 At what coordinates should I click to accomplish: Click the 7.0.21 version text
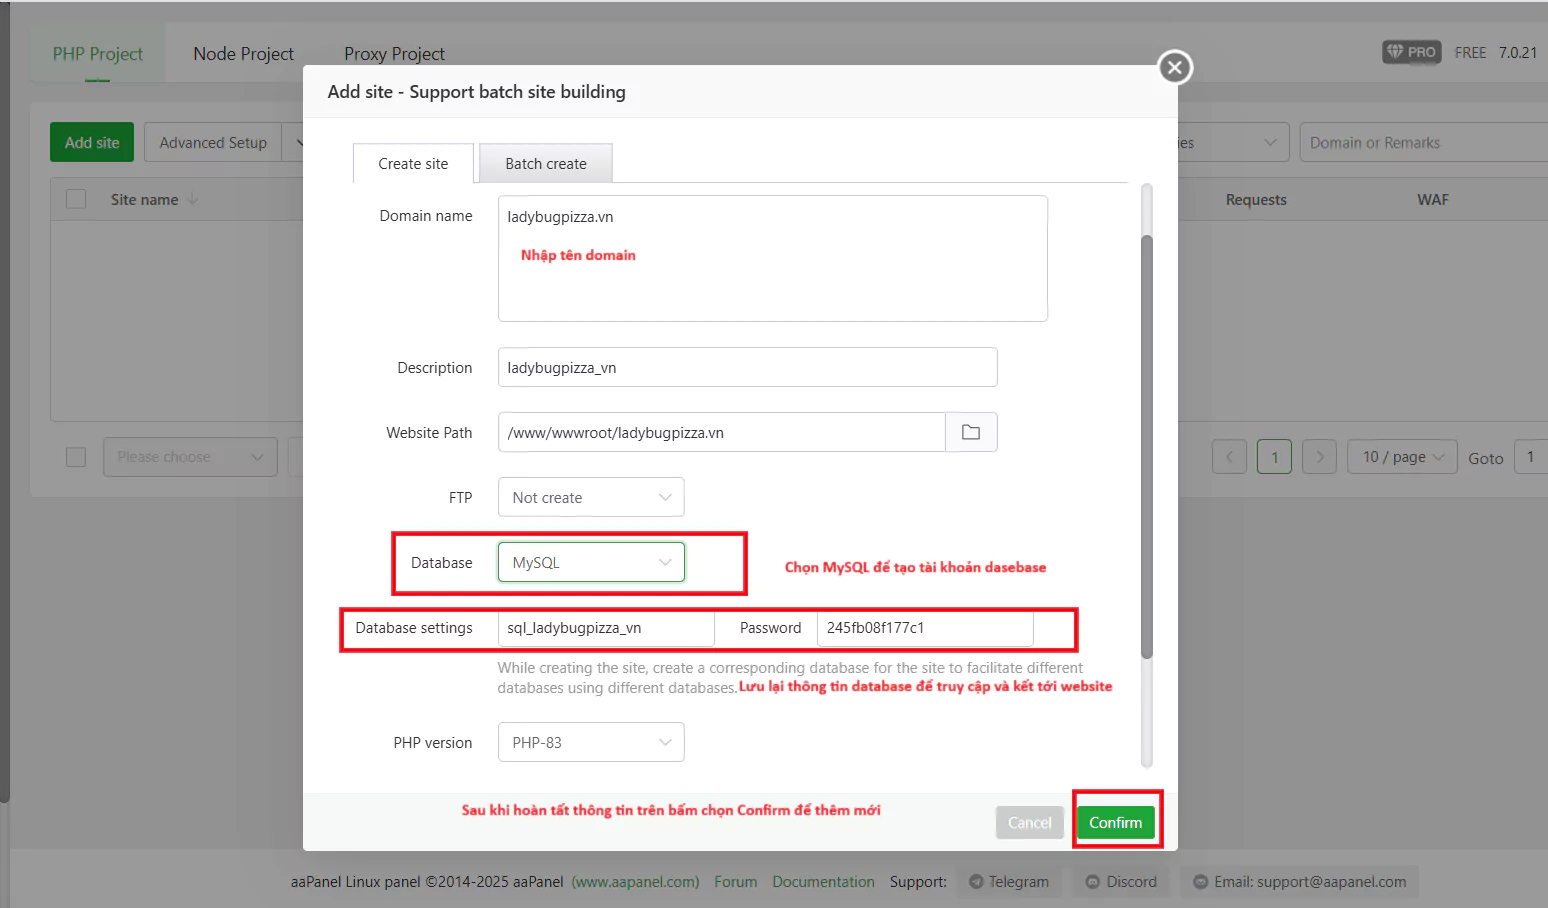point(1517,52)
